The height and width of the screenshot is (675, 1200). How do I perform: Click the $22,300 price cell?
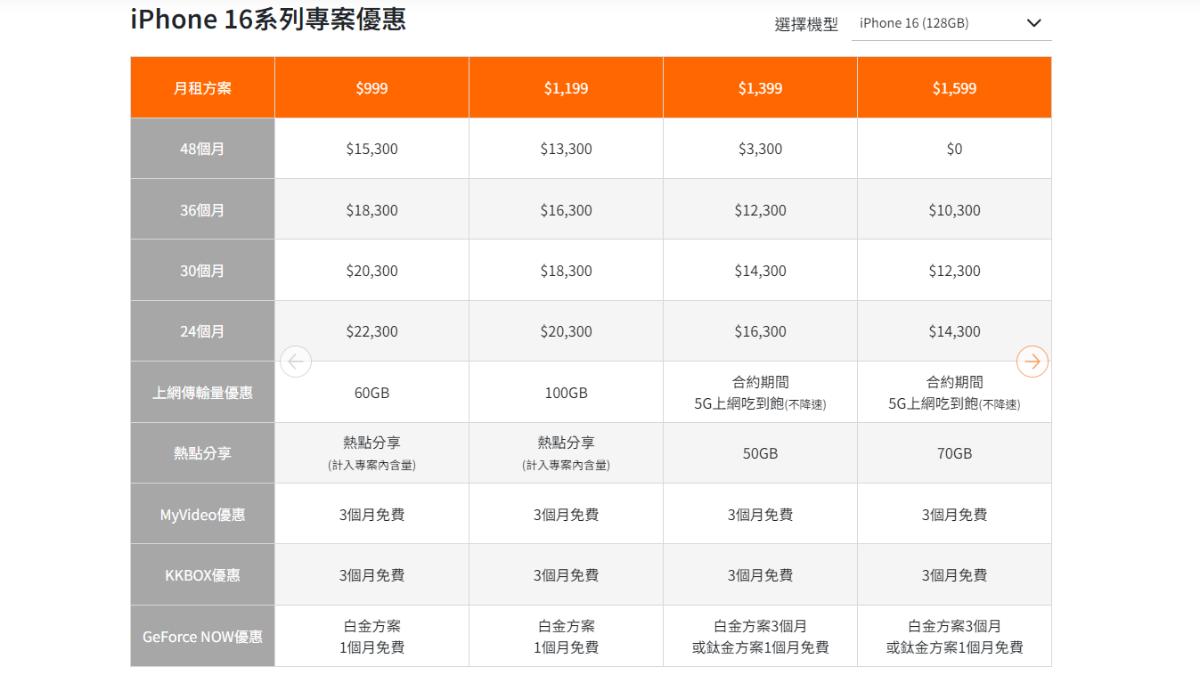click(x=372, y=332)
